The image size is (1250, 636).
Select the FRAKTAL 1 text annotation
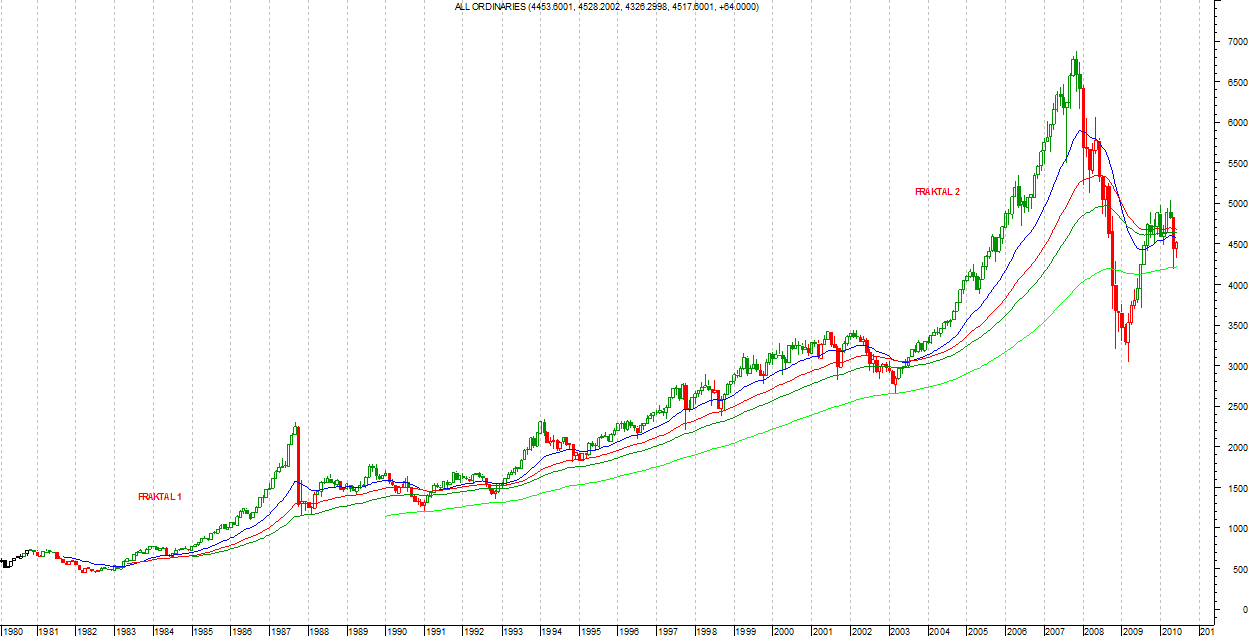(160, 496)
